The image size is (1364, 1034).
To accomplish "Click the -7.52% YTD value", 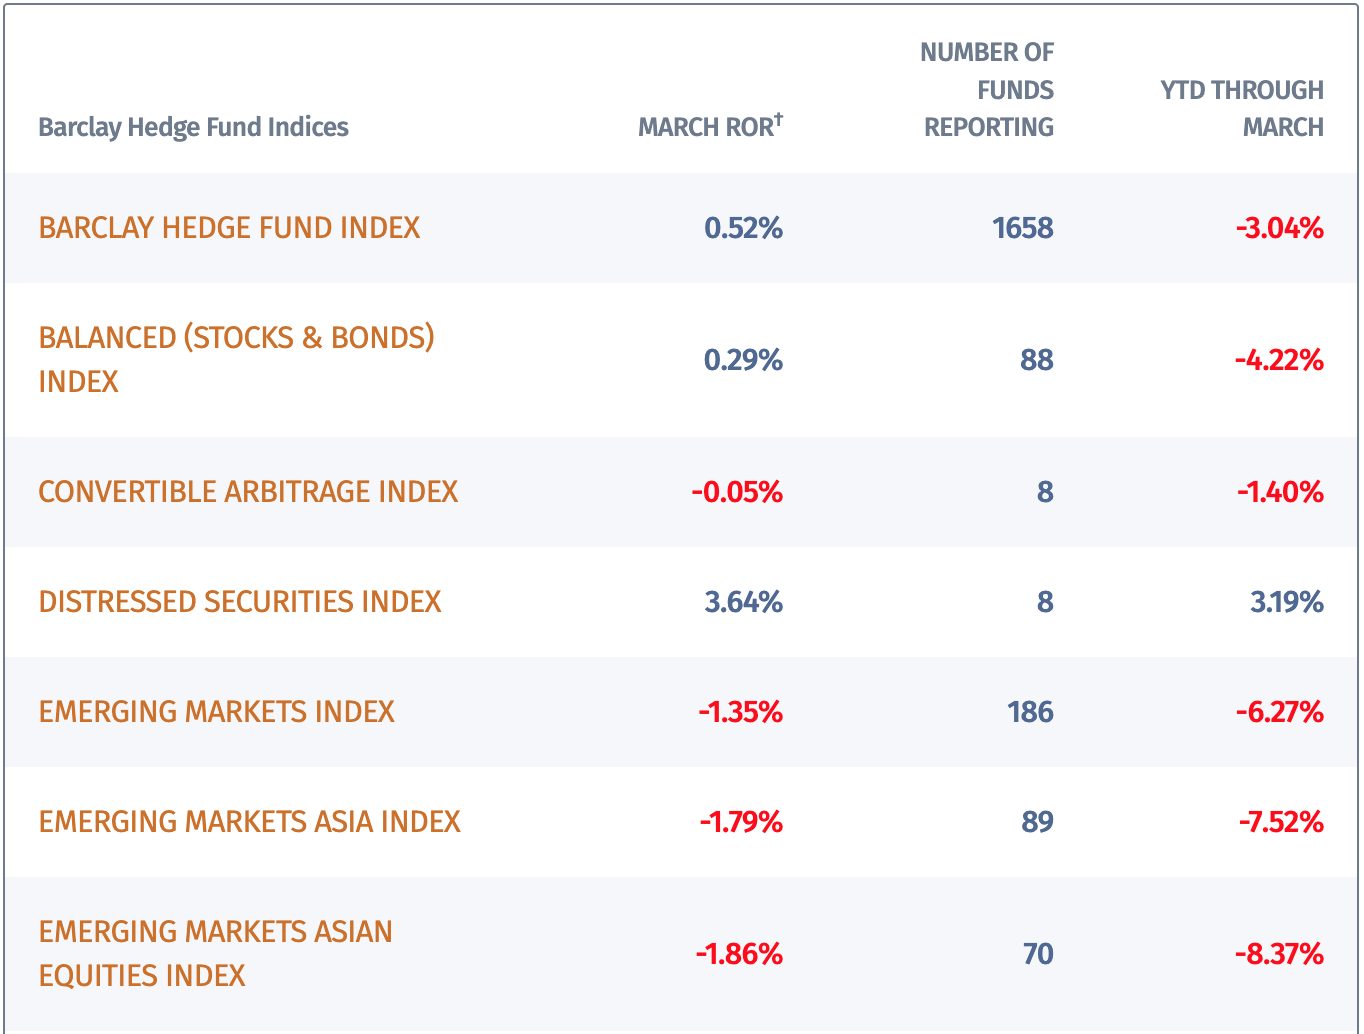I will (1281, 822).
